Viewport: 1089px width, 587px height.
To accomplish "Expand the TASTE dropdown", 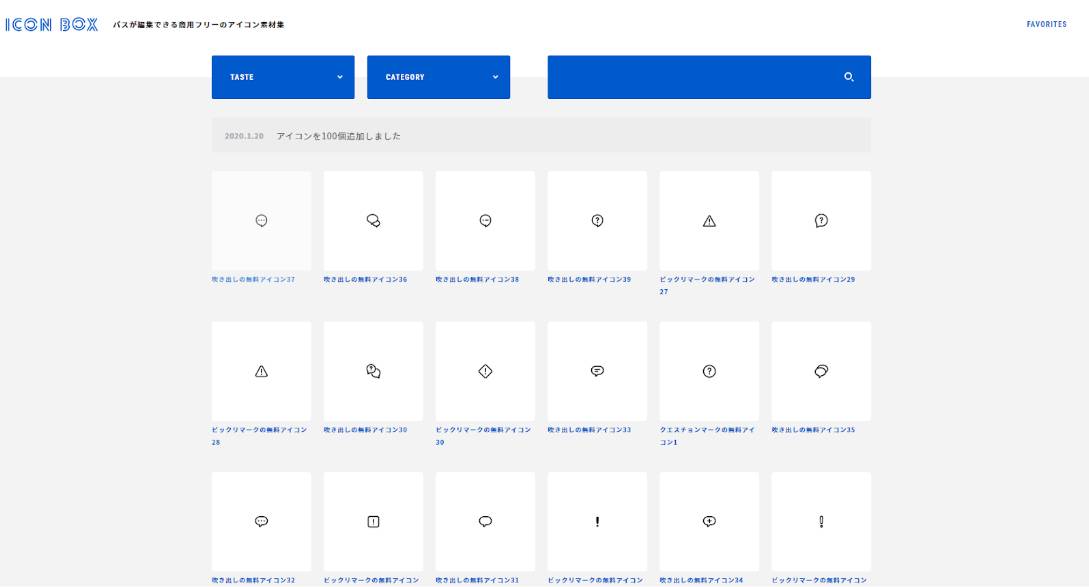I will click(x=282, y=76).
